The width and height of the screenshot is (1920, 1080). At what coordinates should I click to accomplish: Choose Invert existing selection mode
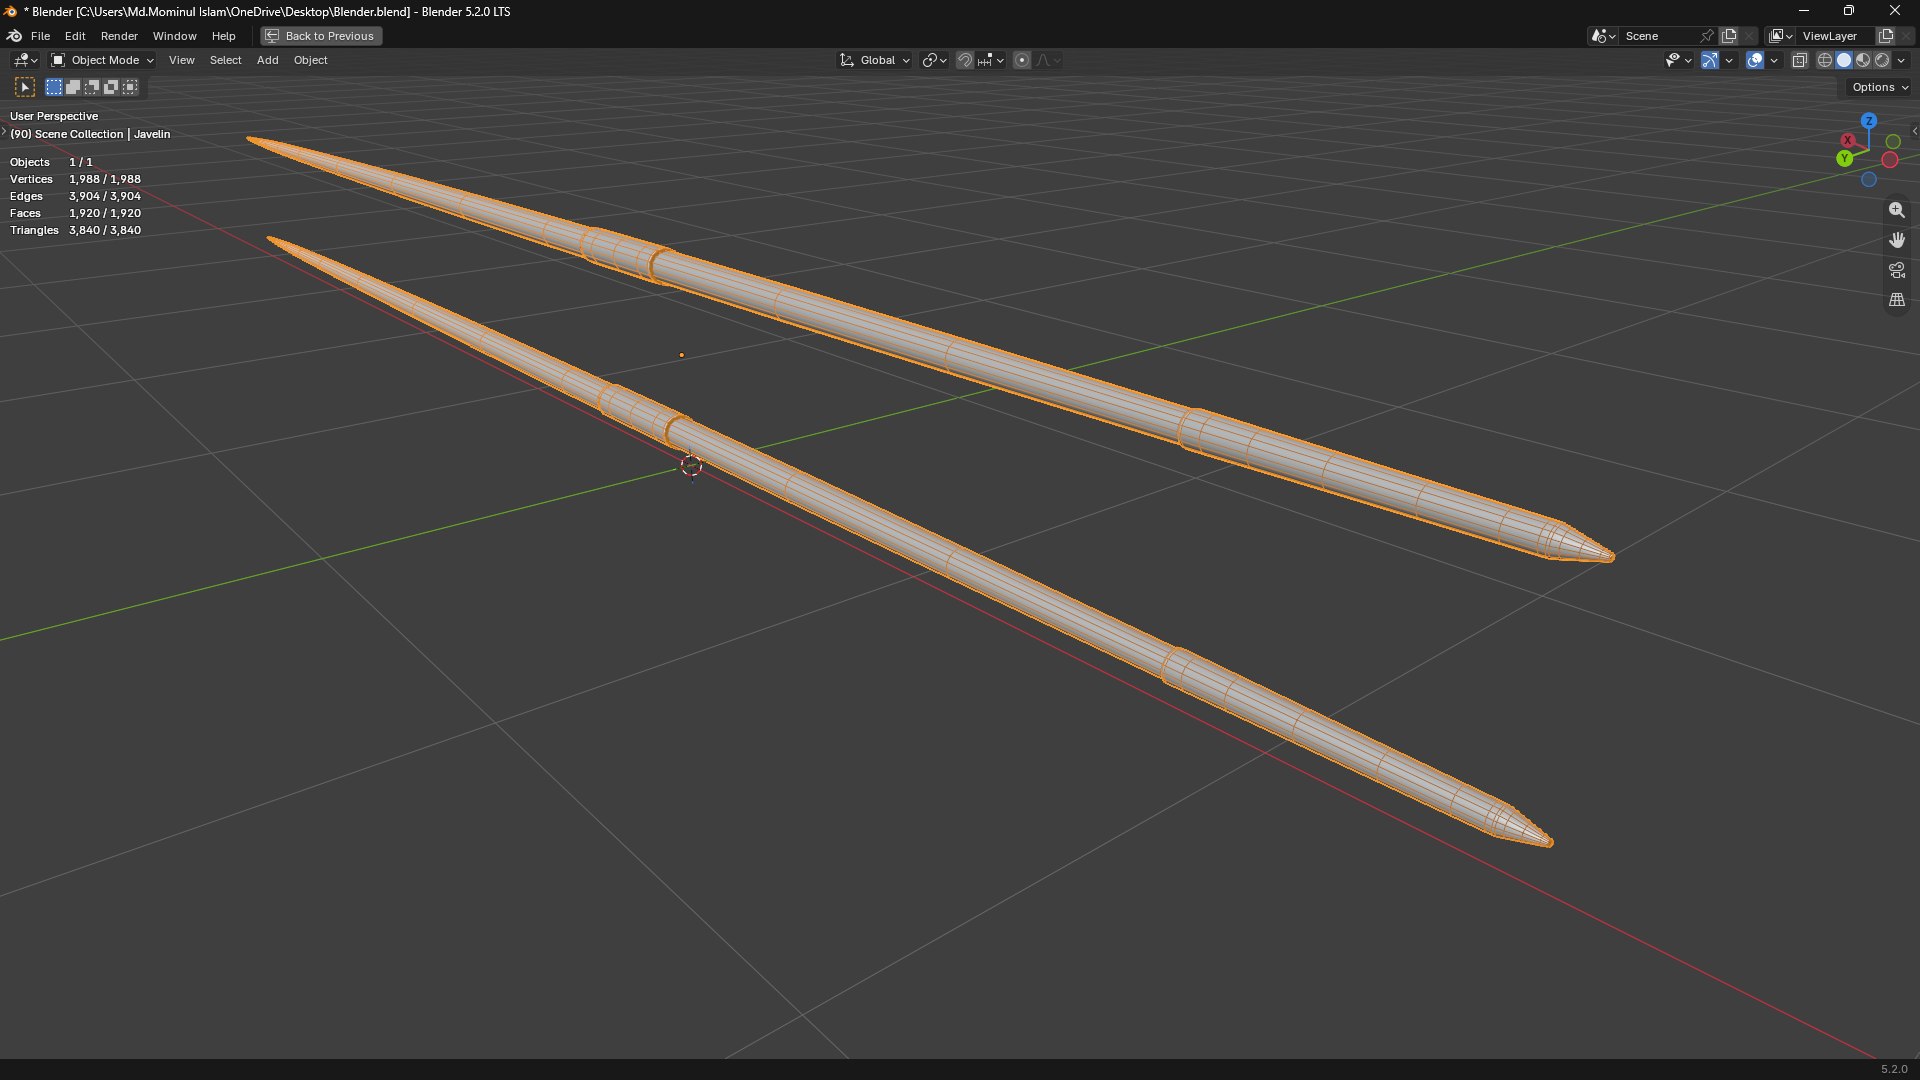pos(111,87)
